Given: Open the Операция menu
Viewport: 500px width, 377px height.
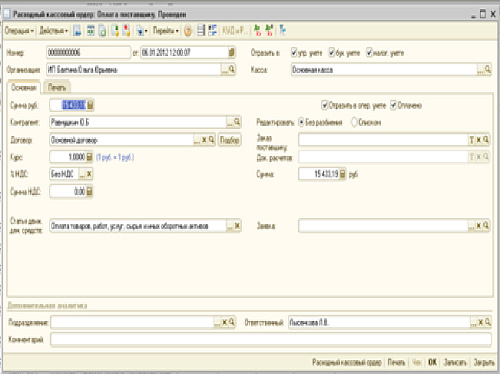Looking at the screenshot, I should 19,31.
